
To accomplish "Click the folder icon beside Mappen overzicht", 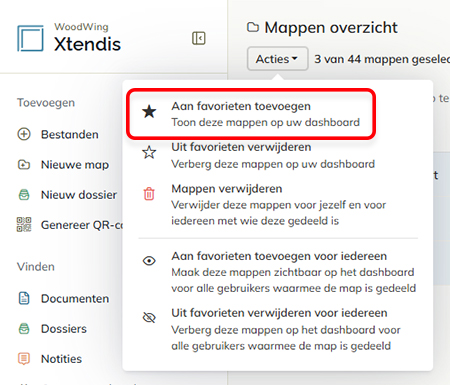I will (253, 27).
